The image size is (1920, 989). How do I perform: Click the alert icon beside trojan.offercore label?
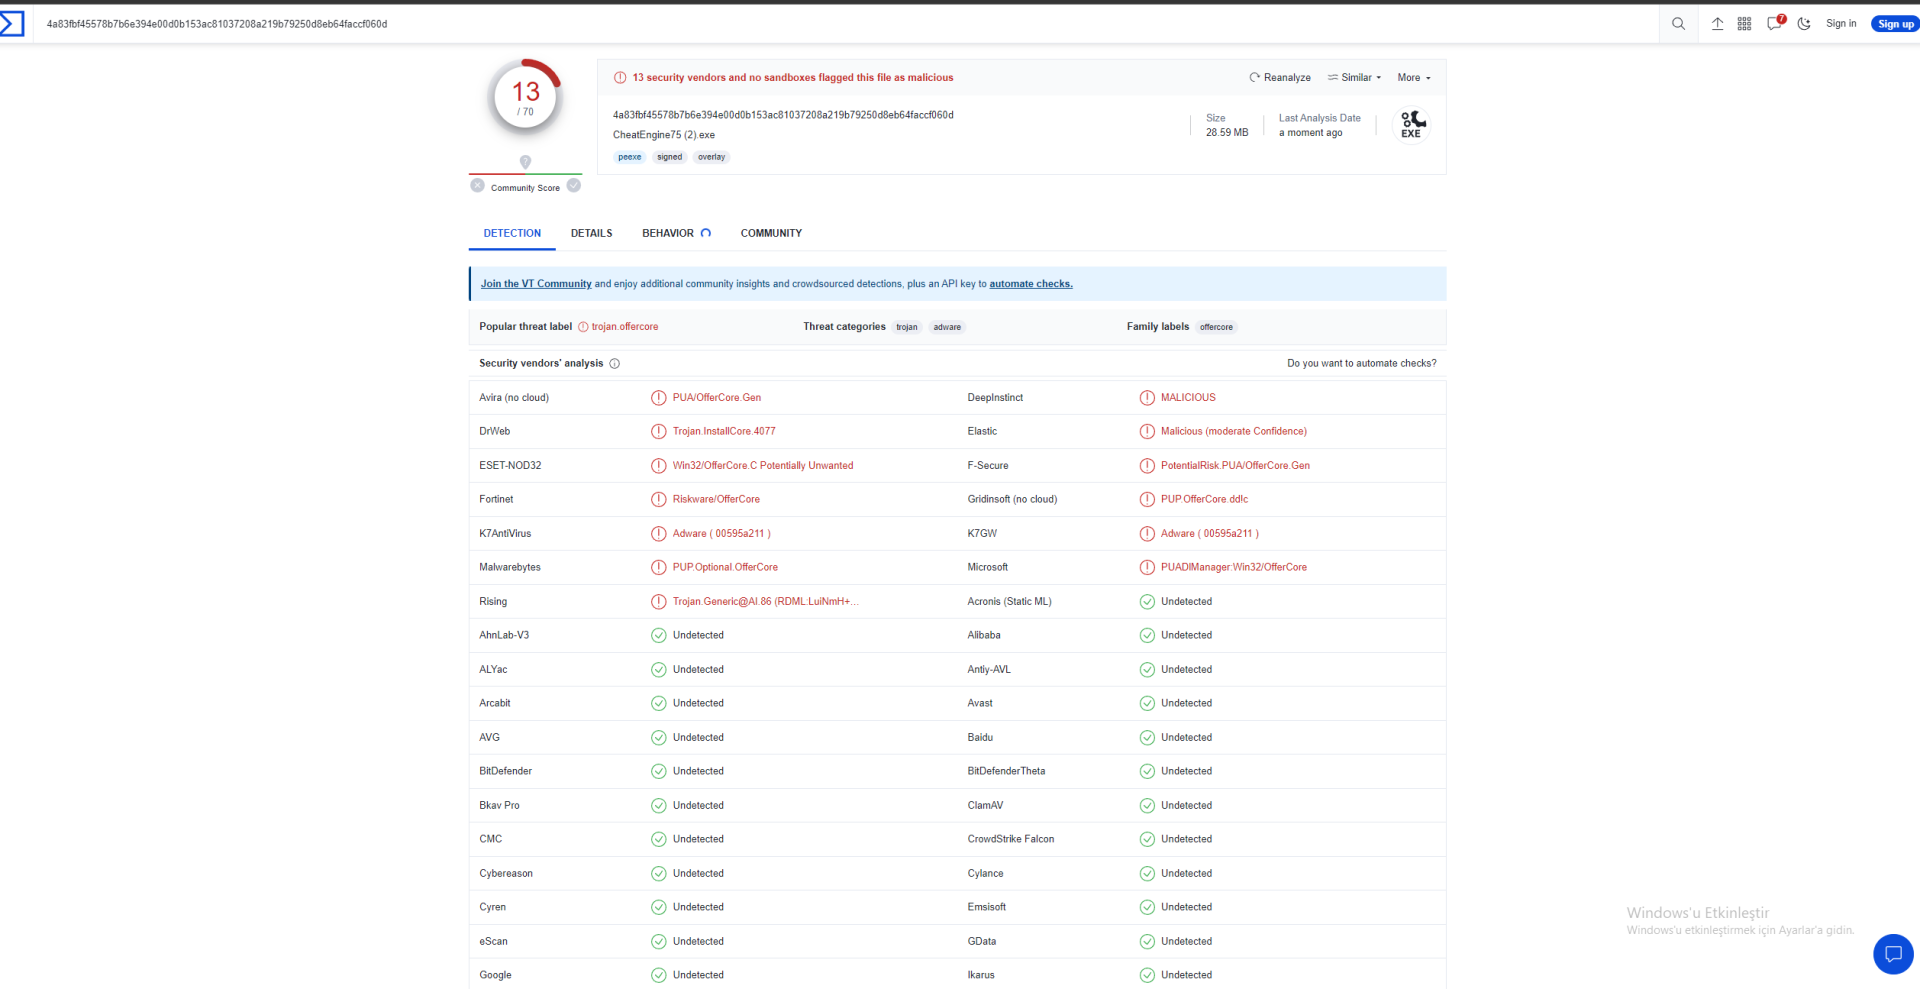pyautogui.click(x=583, y=327)
